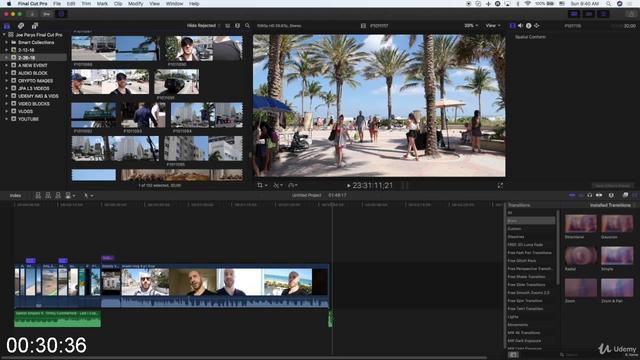Open the Edit menu
This screenshot has height=360, width=640.
click(71, 4)
